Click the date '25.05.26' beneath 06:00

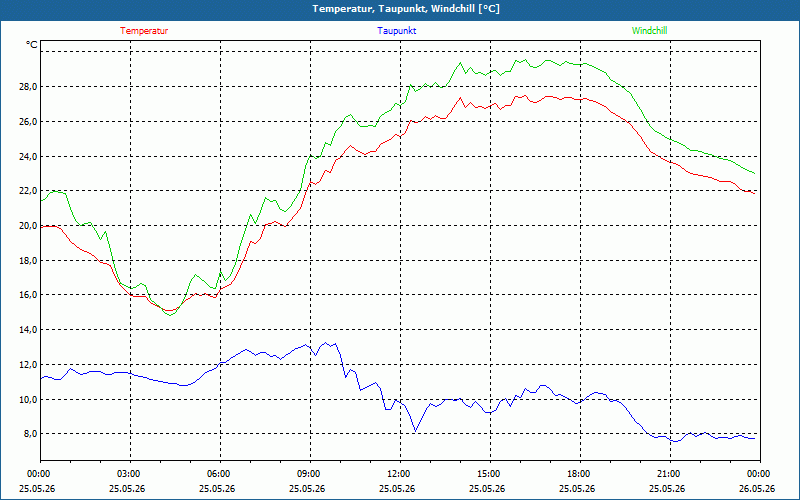[x=217, y=489]
